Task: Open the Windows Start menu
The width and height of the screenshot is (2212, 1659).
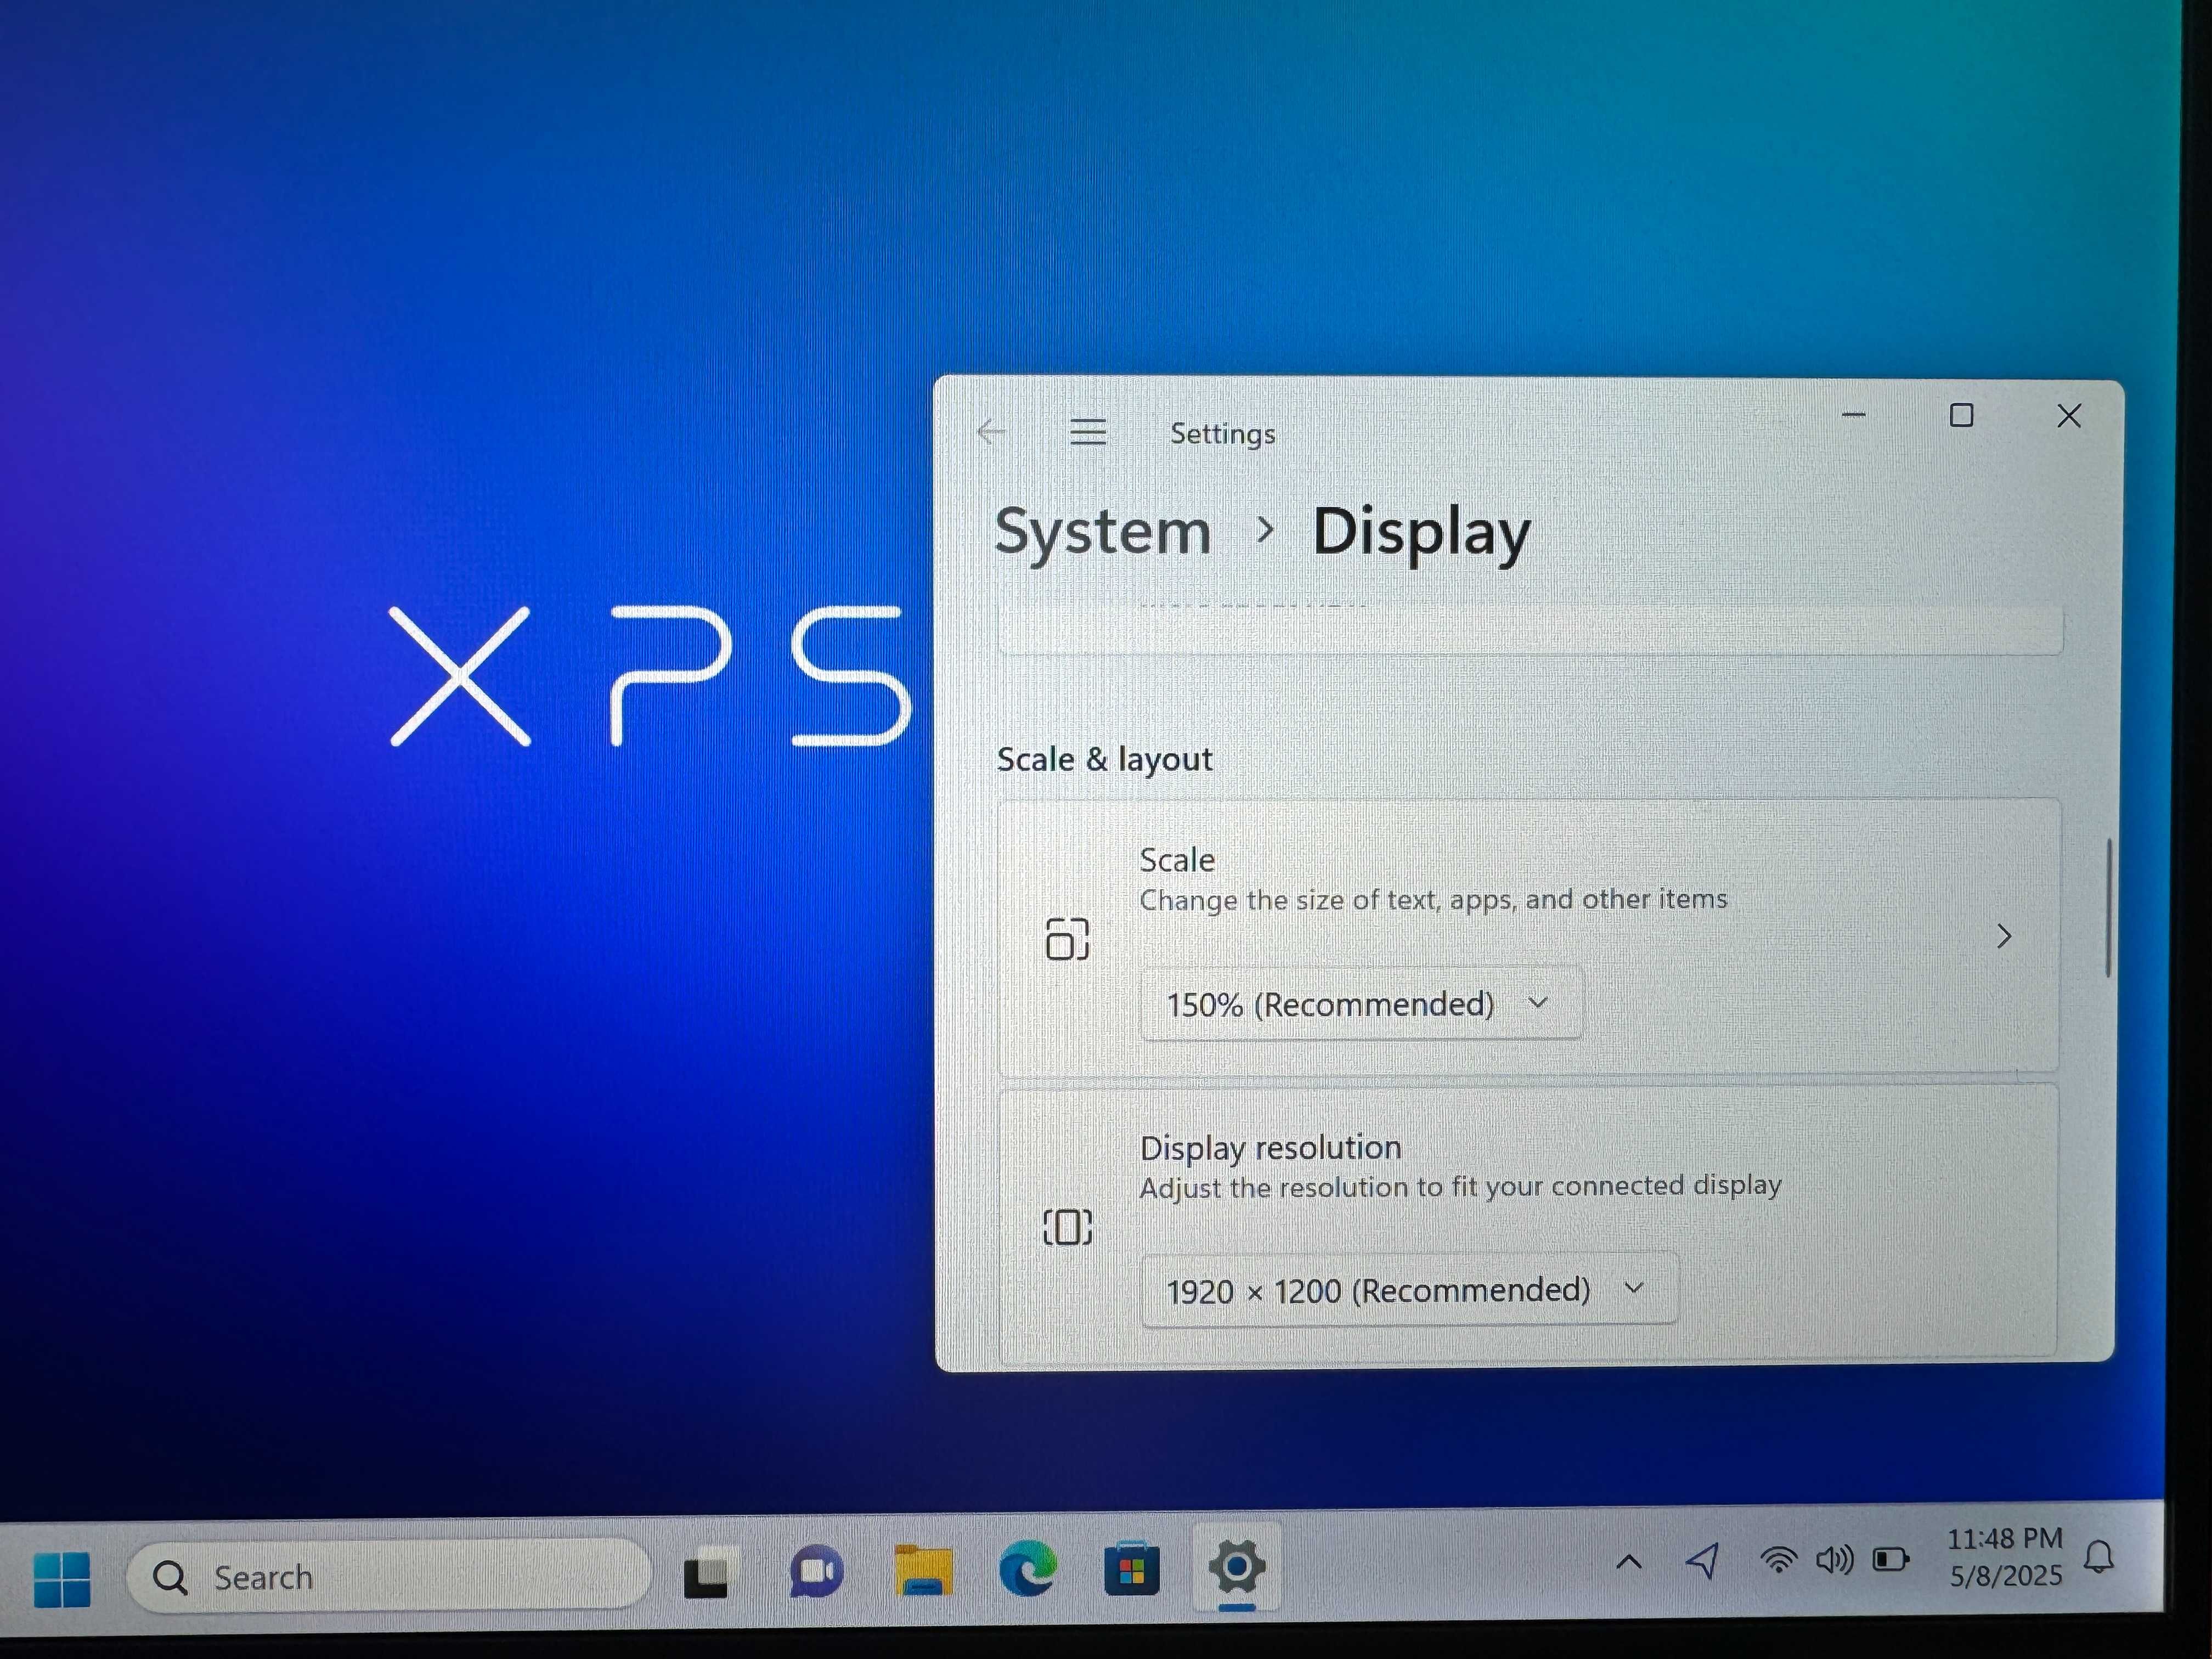Action: pyautogui.click(x=62, y=1579)
